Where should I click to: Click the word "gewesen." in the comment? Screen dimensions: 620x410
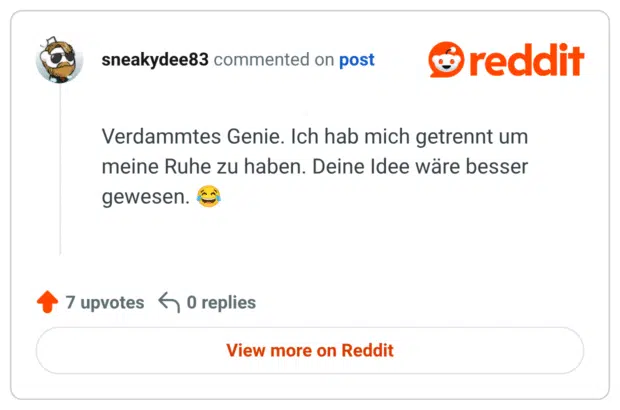click(x=145, y=198)
